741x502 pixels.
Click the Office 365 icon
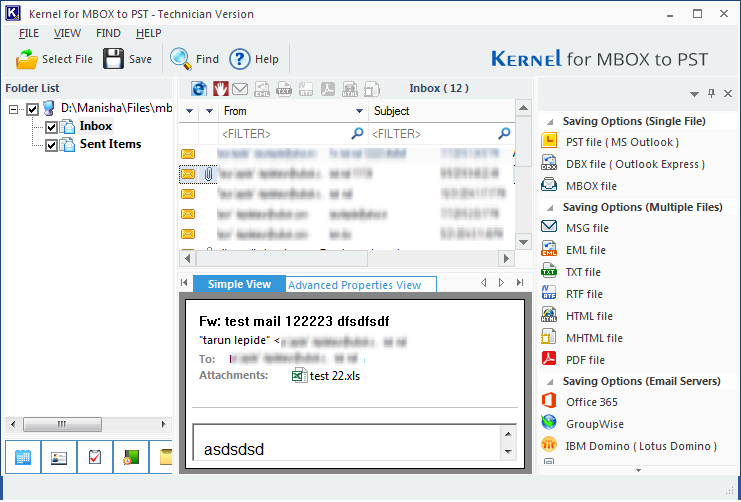[549, 401]
